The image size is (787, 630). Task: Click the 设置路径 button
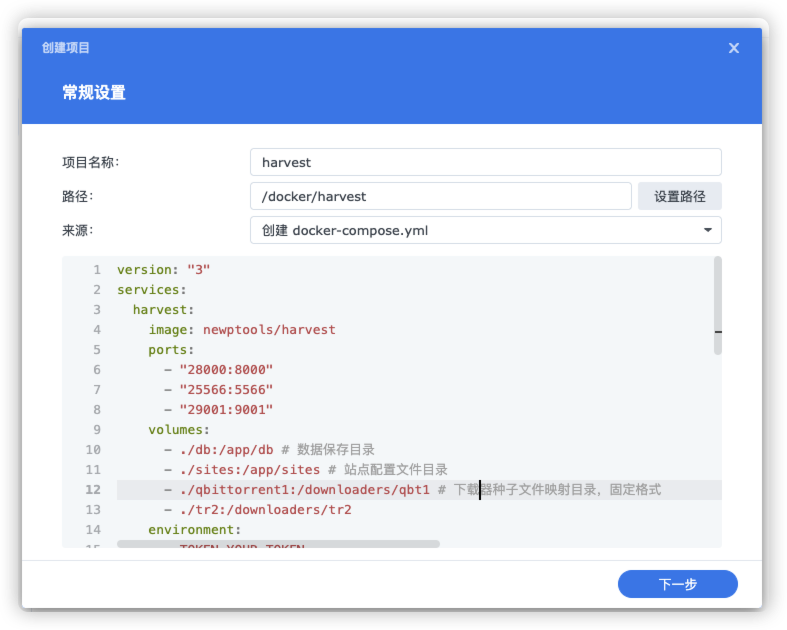click(680, 196)
